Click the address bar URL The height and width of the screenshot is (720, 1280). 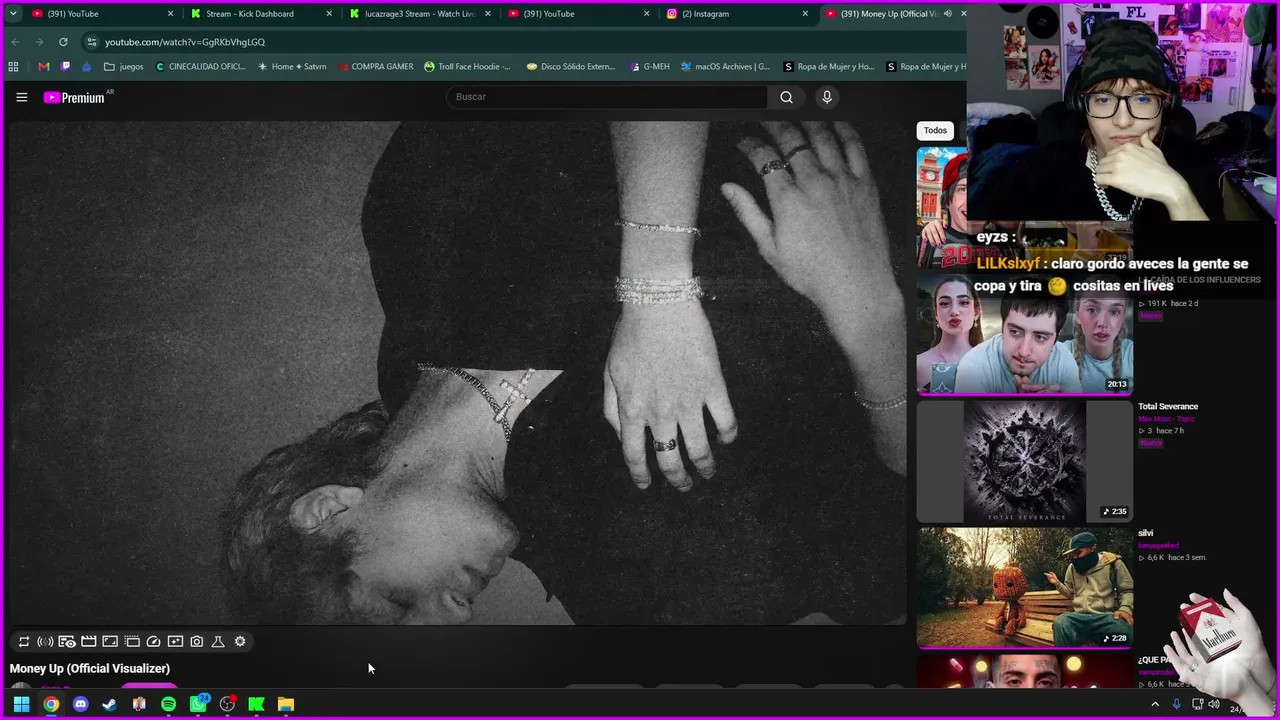click(x=185, y=42)
